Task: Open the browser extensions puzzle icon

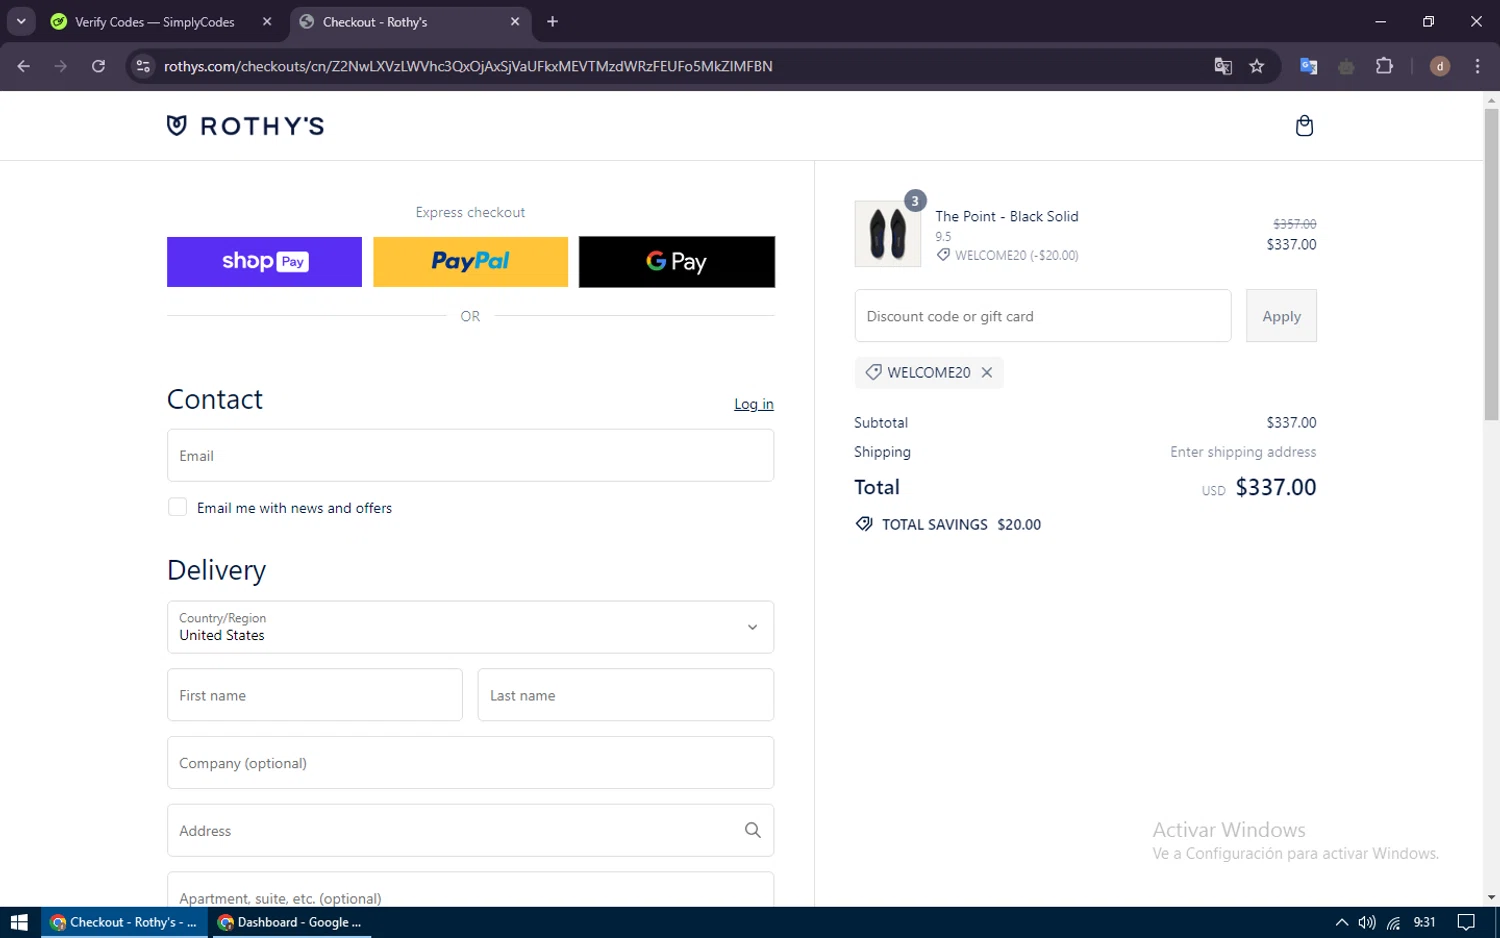Action: point(1384,66)
